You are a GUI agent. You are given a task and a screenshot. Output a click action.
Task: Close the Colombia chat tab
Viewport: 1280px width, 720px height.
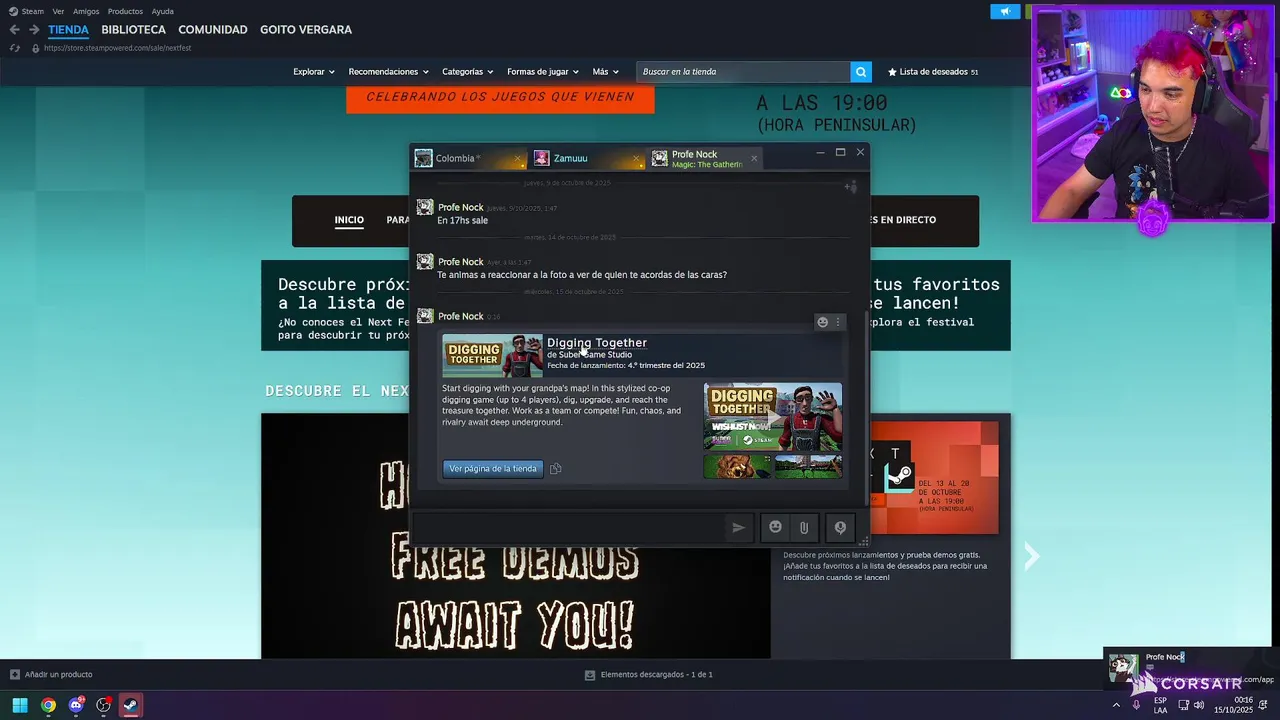click(x=517, y=158)
